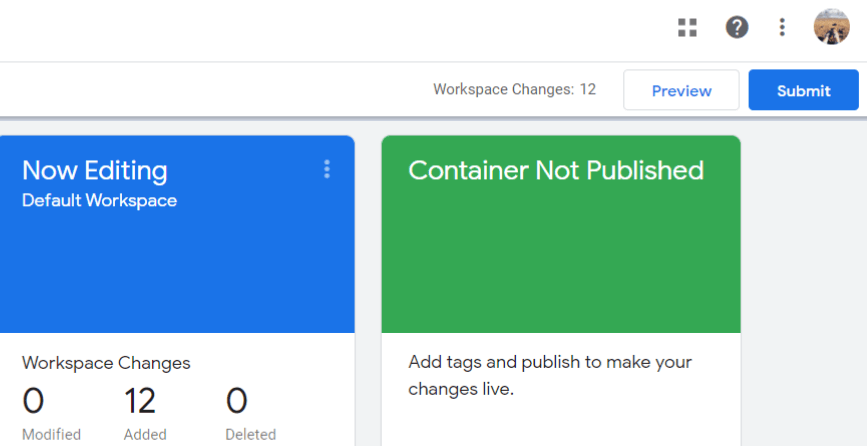Click the Workspace Changes card heading
Image resolution: width=867 pixels, height=446 pixels.
106,363
